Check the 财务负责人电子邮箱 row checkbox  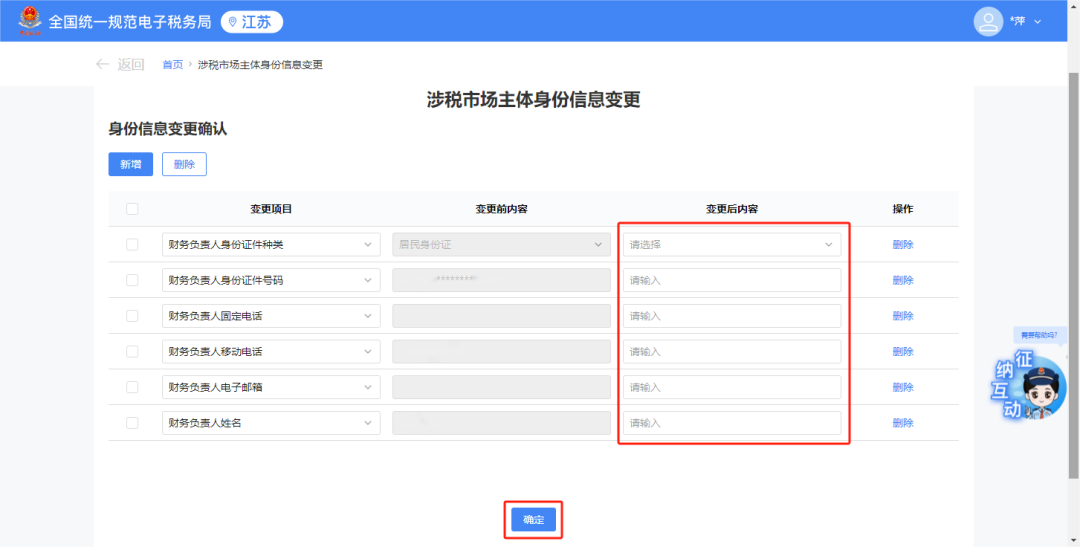point(132,387)
